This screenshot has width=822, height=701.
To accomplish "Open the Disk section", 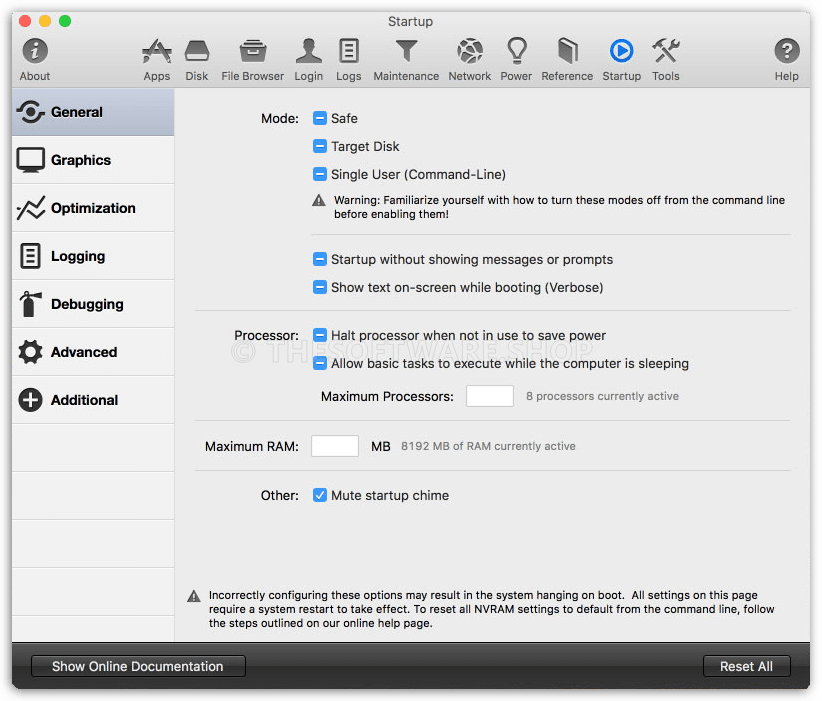I will [x=196, y=58].
